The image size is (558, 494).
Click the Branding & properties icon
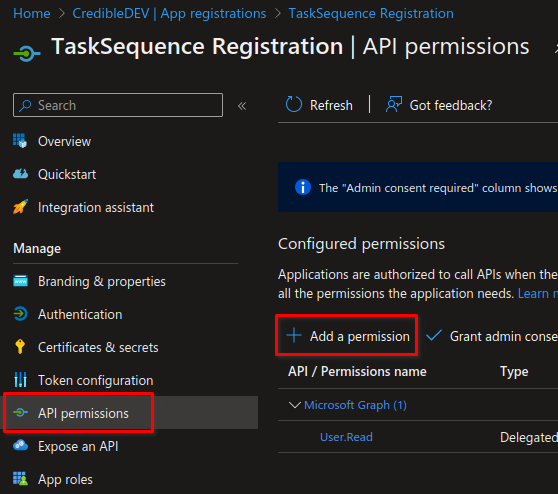coord(20,281)
